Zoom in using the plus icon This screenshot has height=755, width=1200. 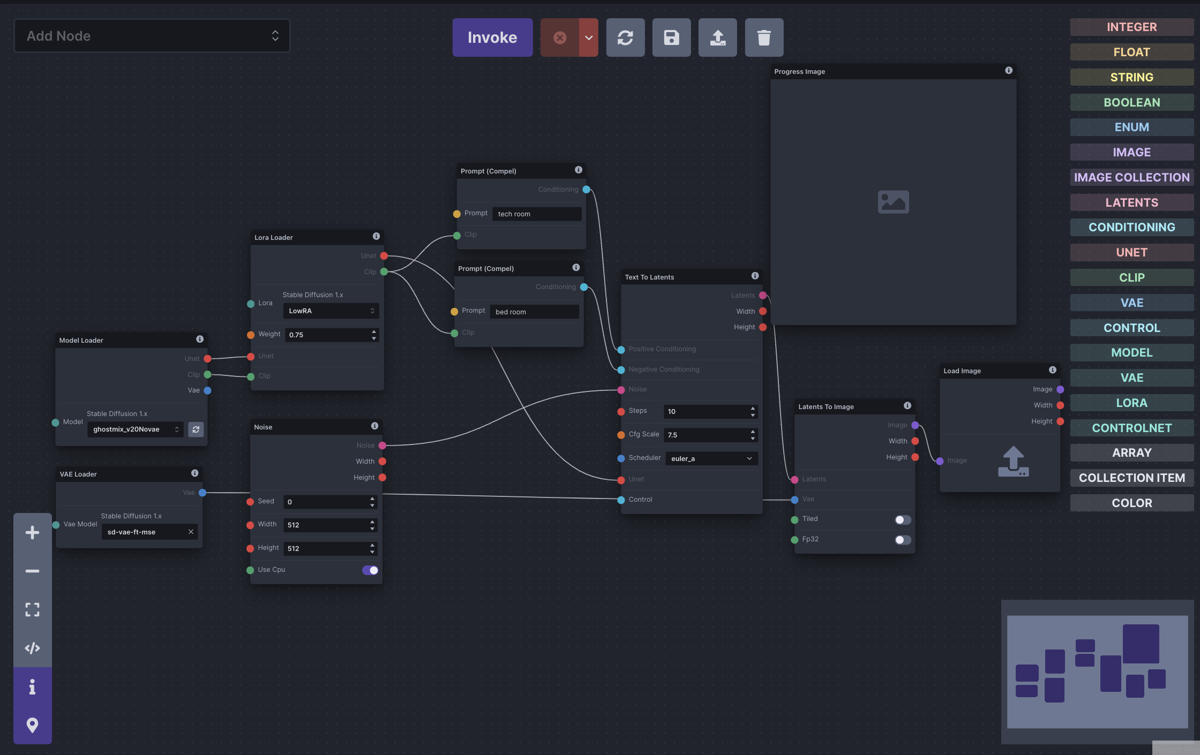click(x=32, y=532)
